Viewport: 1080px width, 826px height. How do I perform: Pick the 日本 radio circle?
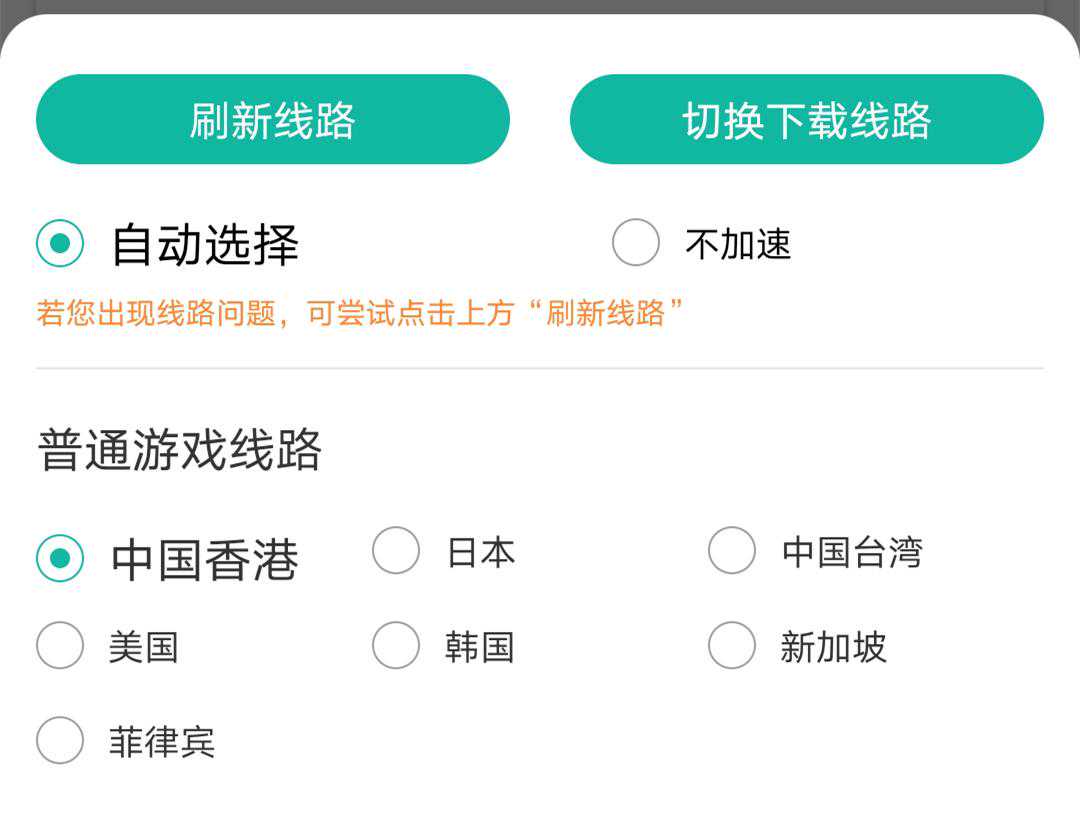point(396,551)
